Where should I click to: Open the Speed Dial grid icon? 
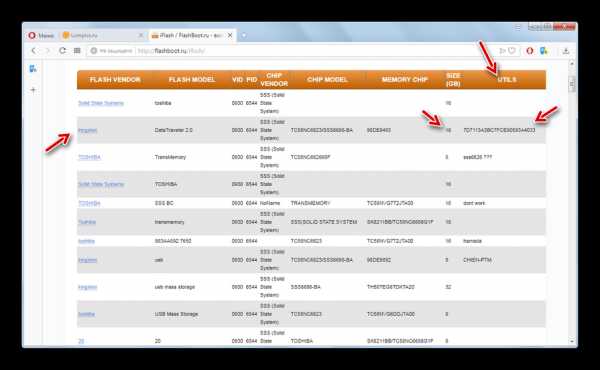point(77,51)
